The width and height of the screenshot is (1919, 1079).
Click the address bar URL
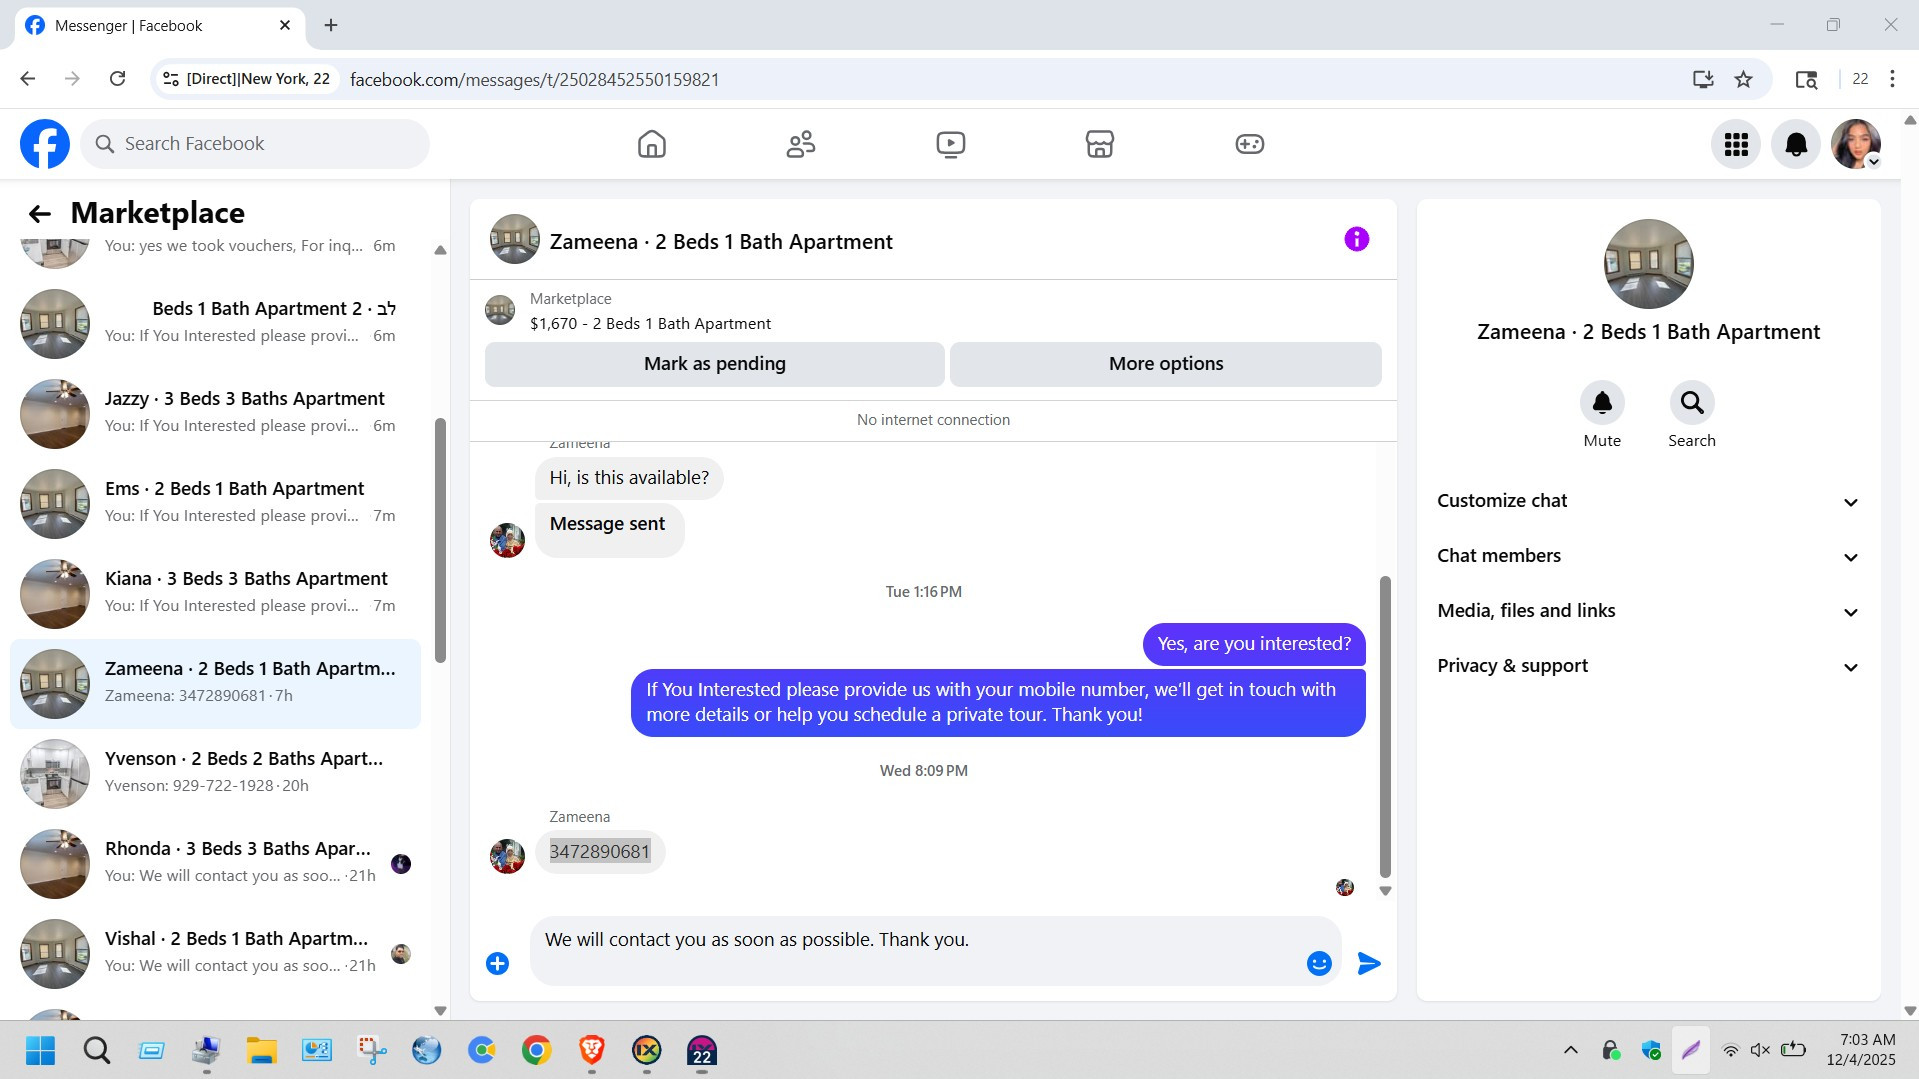point(535,79)
